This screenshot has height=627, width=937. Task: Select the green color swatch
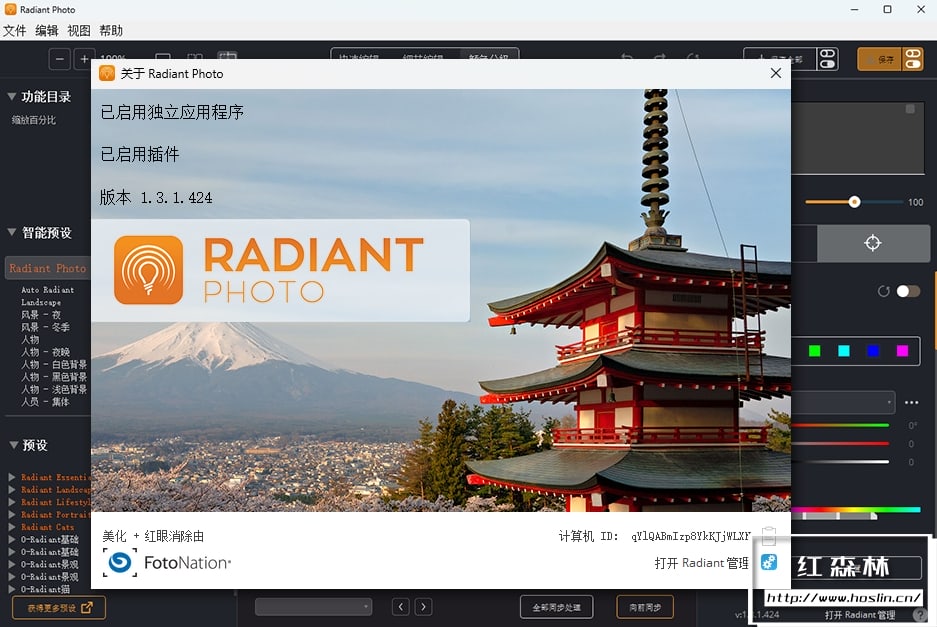coord(814,351)
